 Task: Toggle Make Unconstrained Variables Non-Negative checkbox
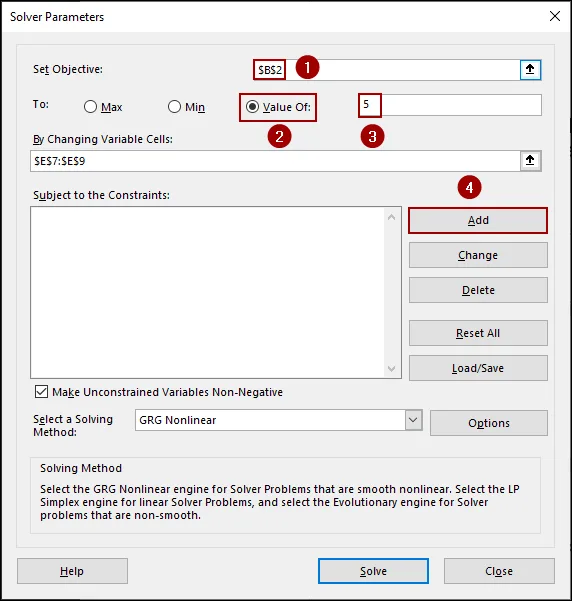41,392
